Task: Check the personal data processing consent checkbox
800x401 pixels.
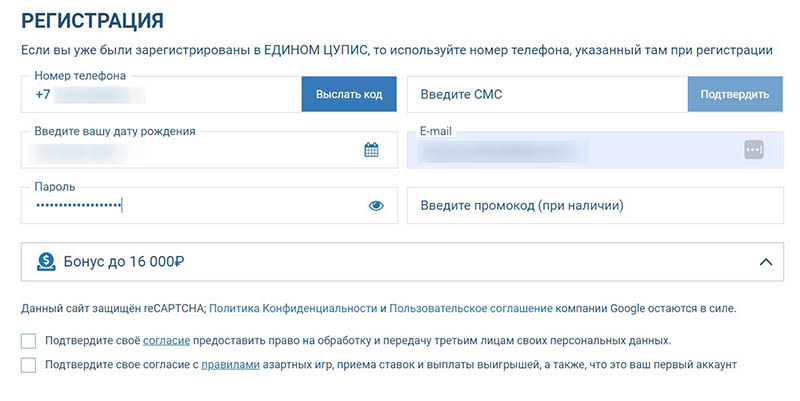Action: point(29,341)
